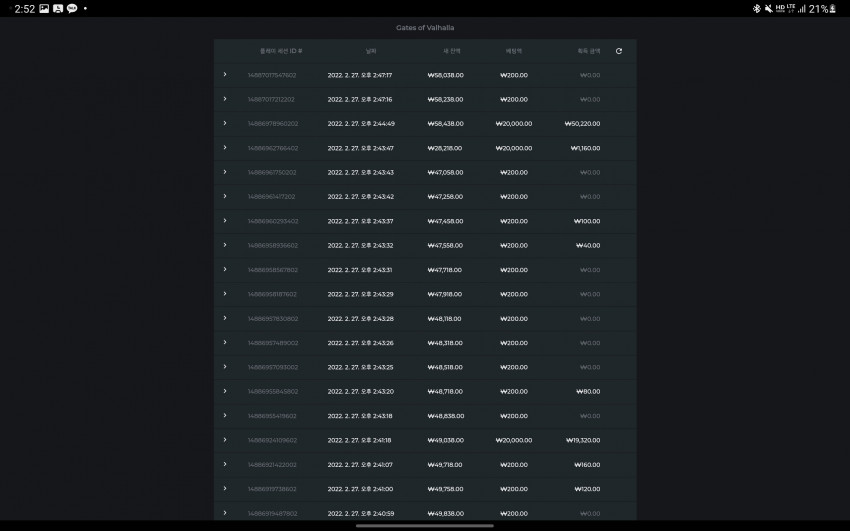Expand the 2:43:37 session row

(225, 221)
